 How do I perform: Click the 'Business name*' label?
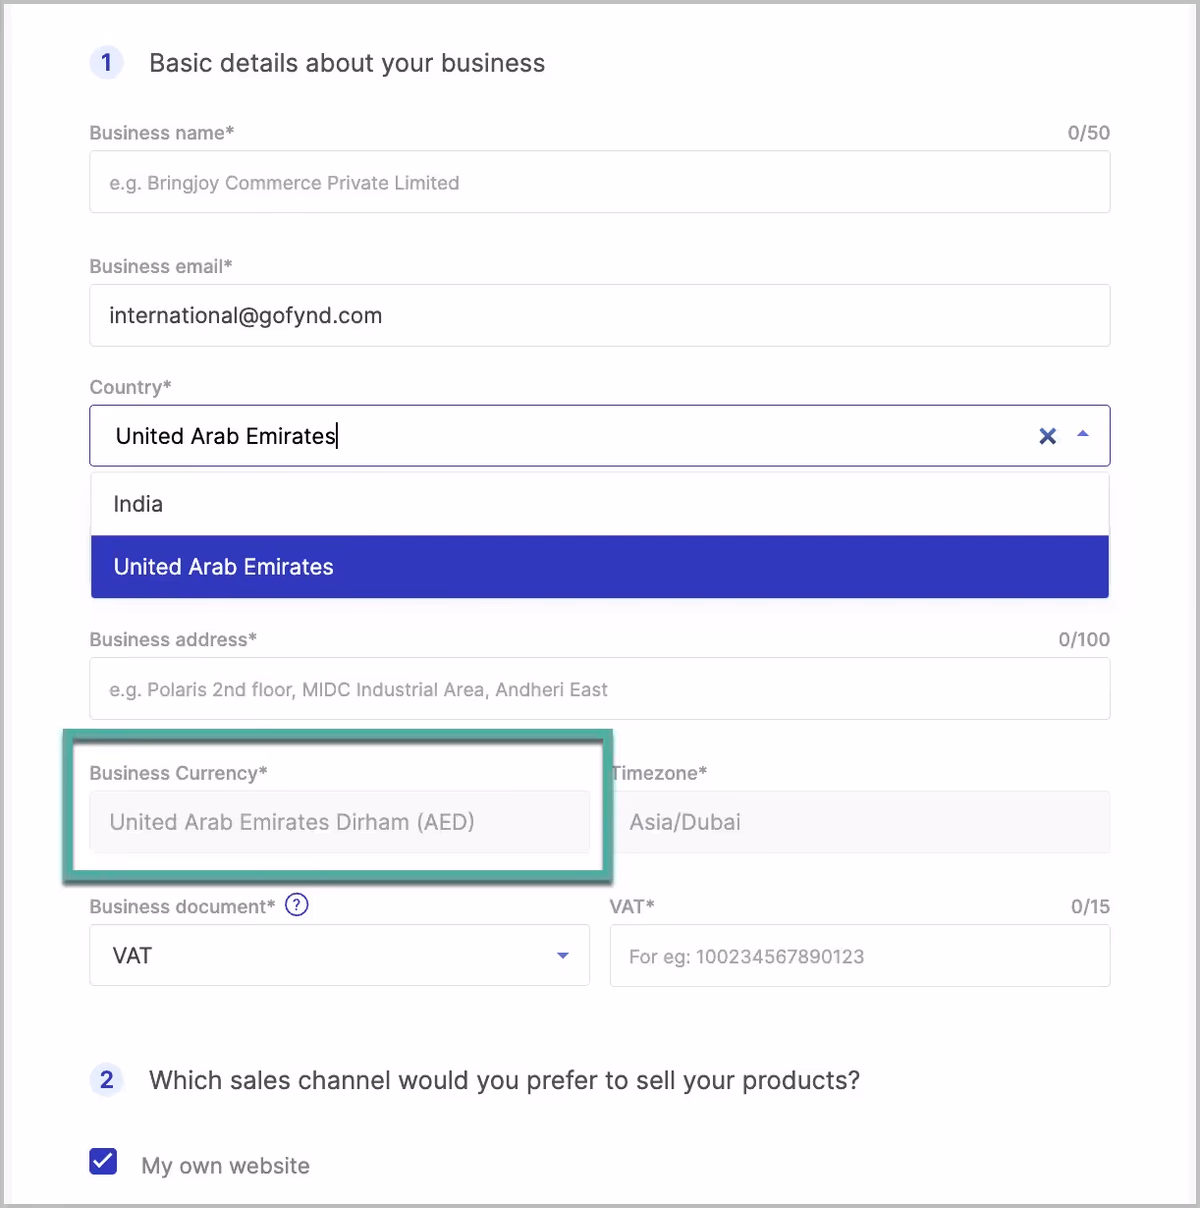[162, 133]
